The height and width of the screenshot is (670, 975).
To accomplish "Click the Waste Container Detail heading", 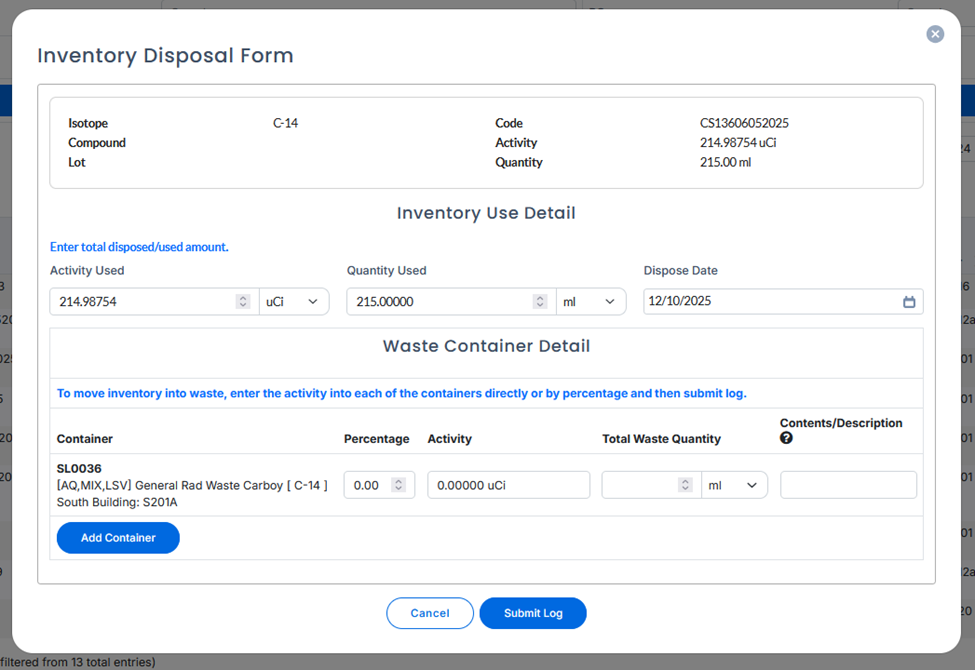I will pos(486,346).
